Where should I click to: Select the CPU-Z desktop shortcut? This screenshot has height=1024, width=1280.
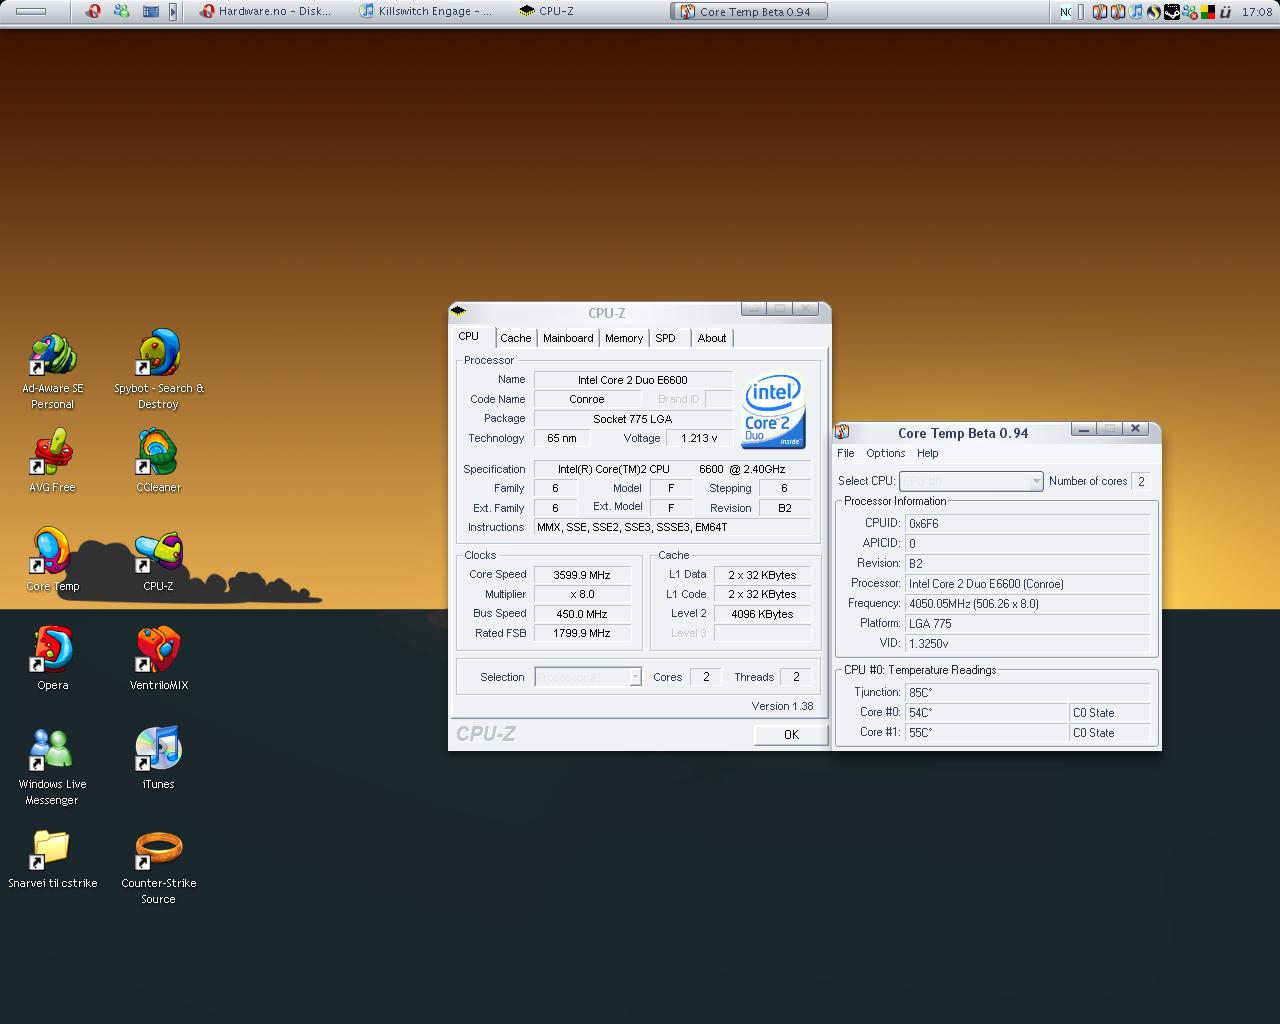(158, 561)
